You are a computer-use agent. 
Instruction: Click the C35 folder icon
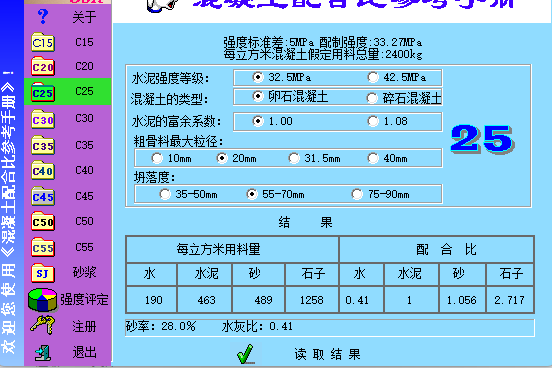43,145
